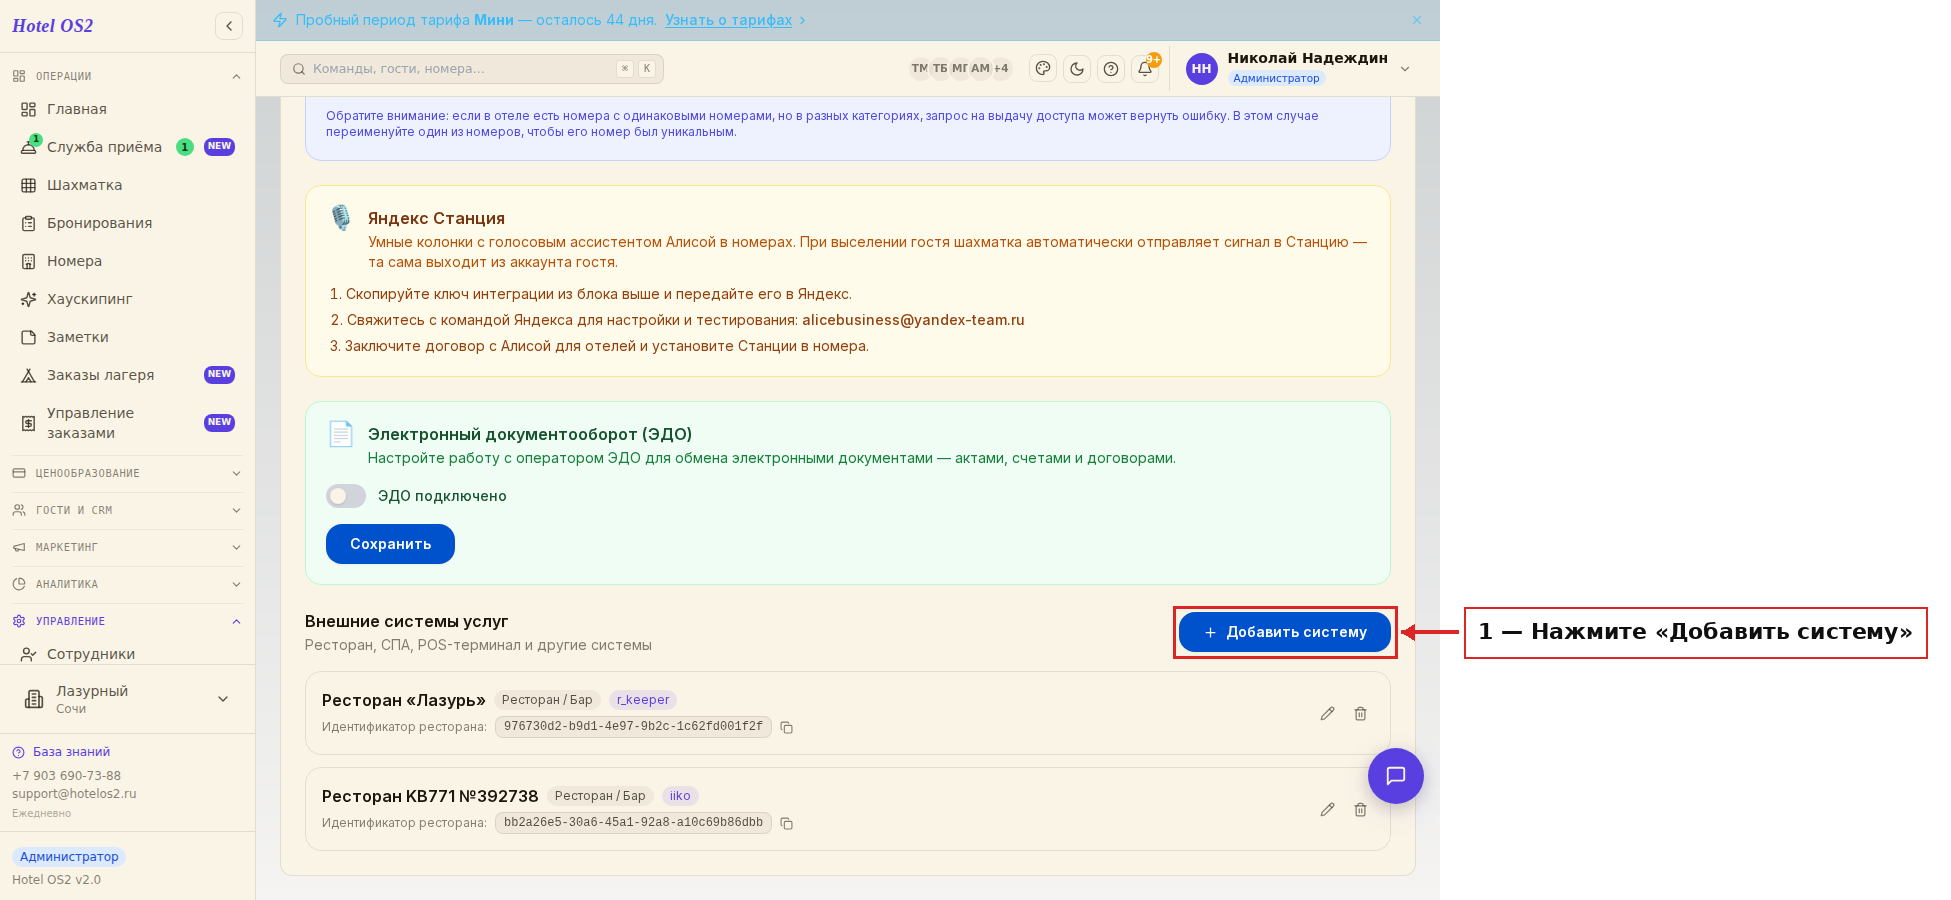This screenshot has height=900, width=1951.
Task: Edit Ресторан КВ771 №392738 entry
Action: [1327, 809]
